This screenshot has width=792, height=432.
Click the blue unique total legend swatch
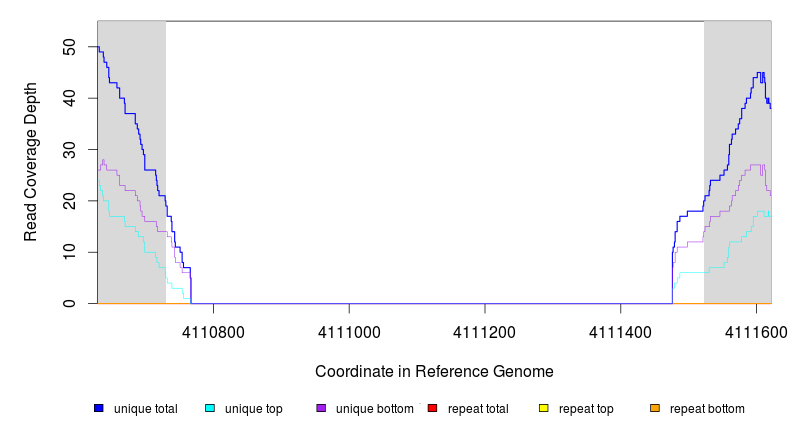point(99,408)
